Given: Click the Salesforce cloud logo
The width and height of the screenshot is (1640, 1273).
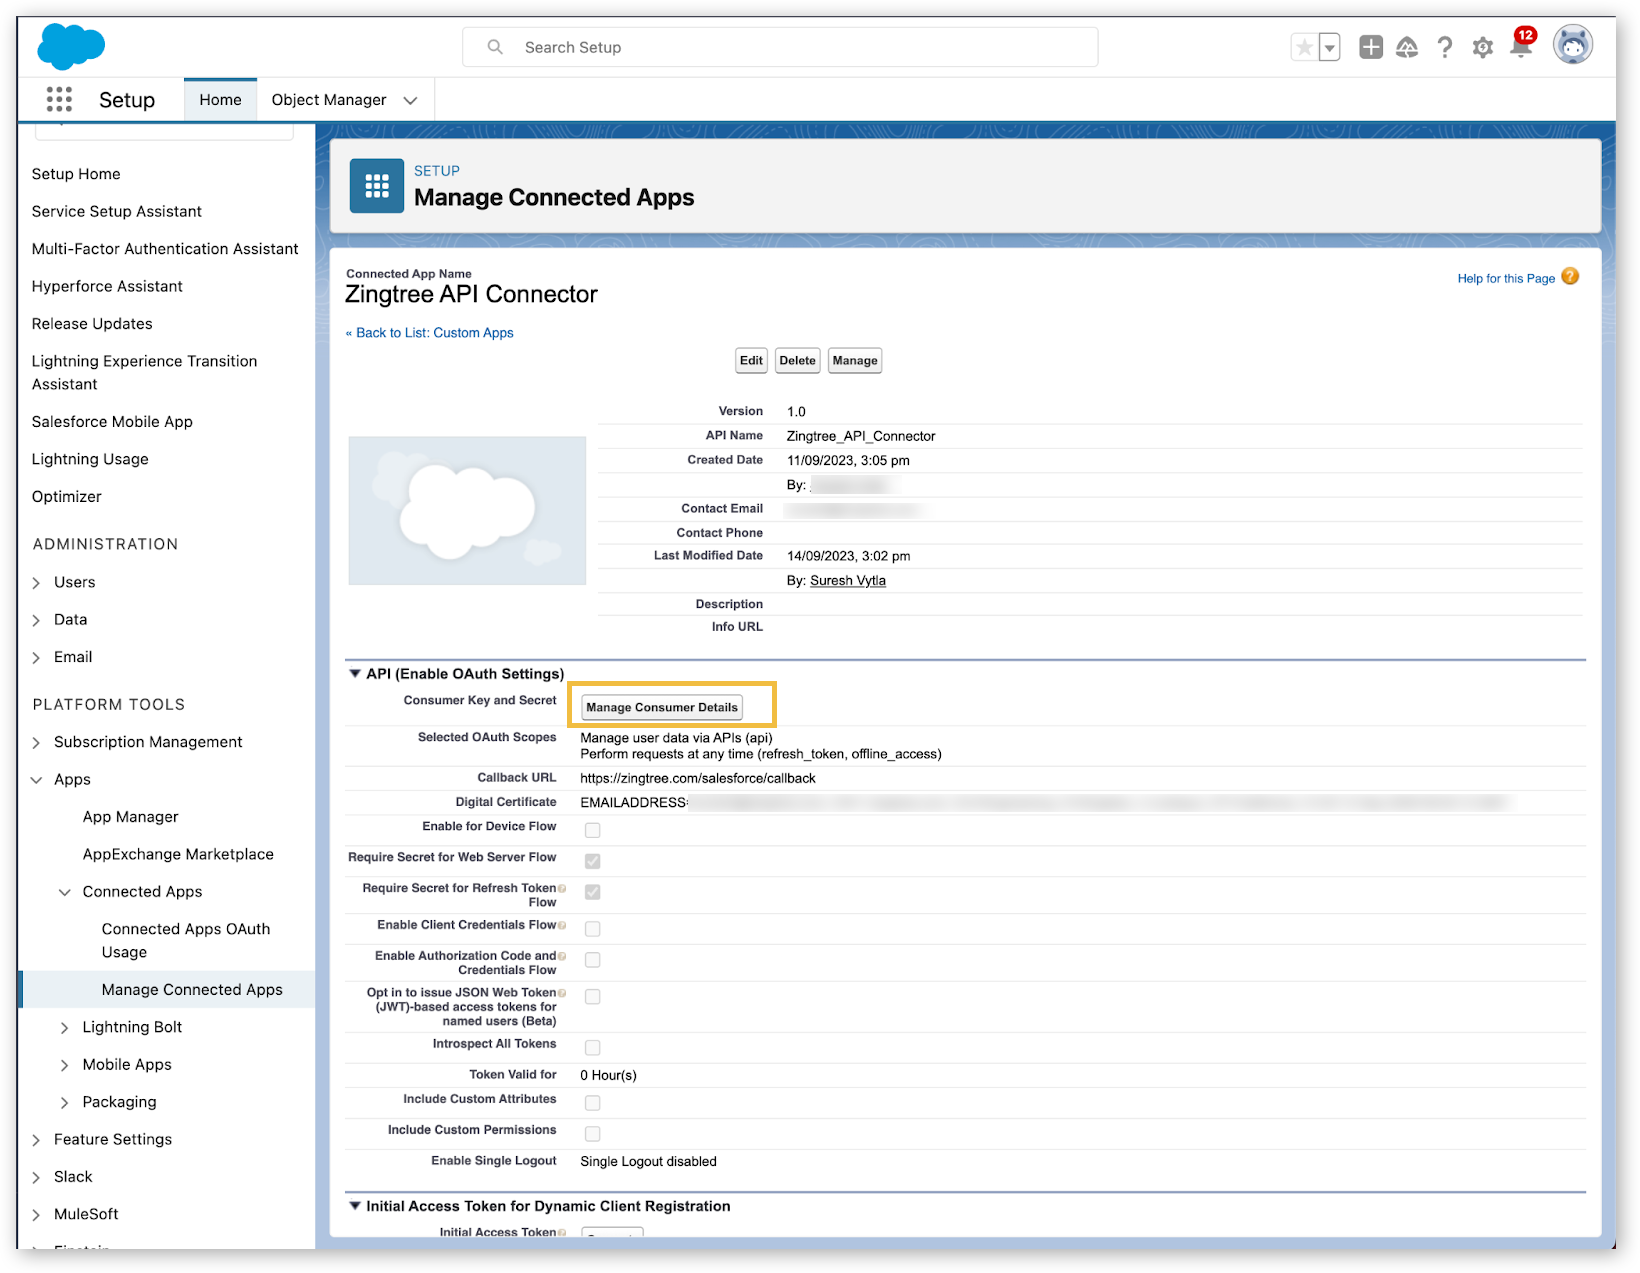Looking at the screenshot, I should (x=71, y=46).
